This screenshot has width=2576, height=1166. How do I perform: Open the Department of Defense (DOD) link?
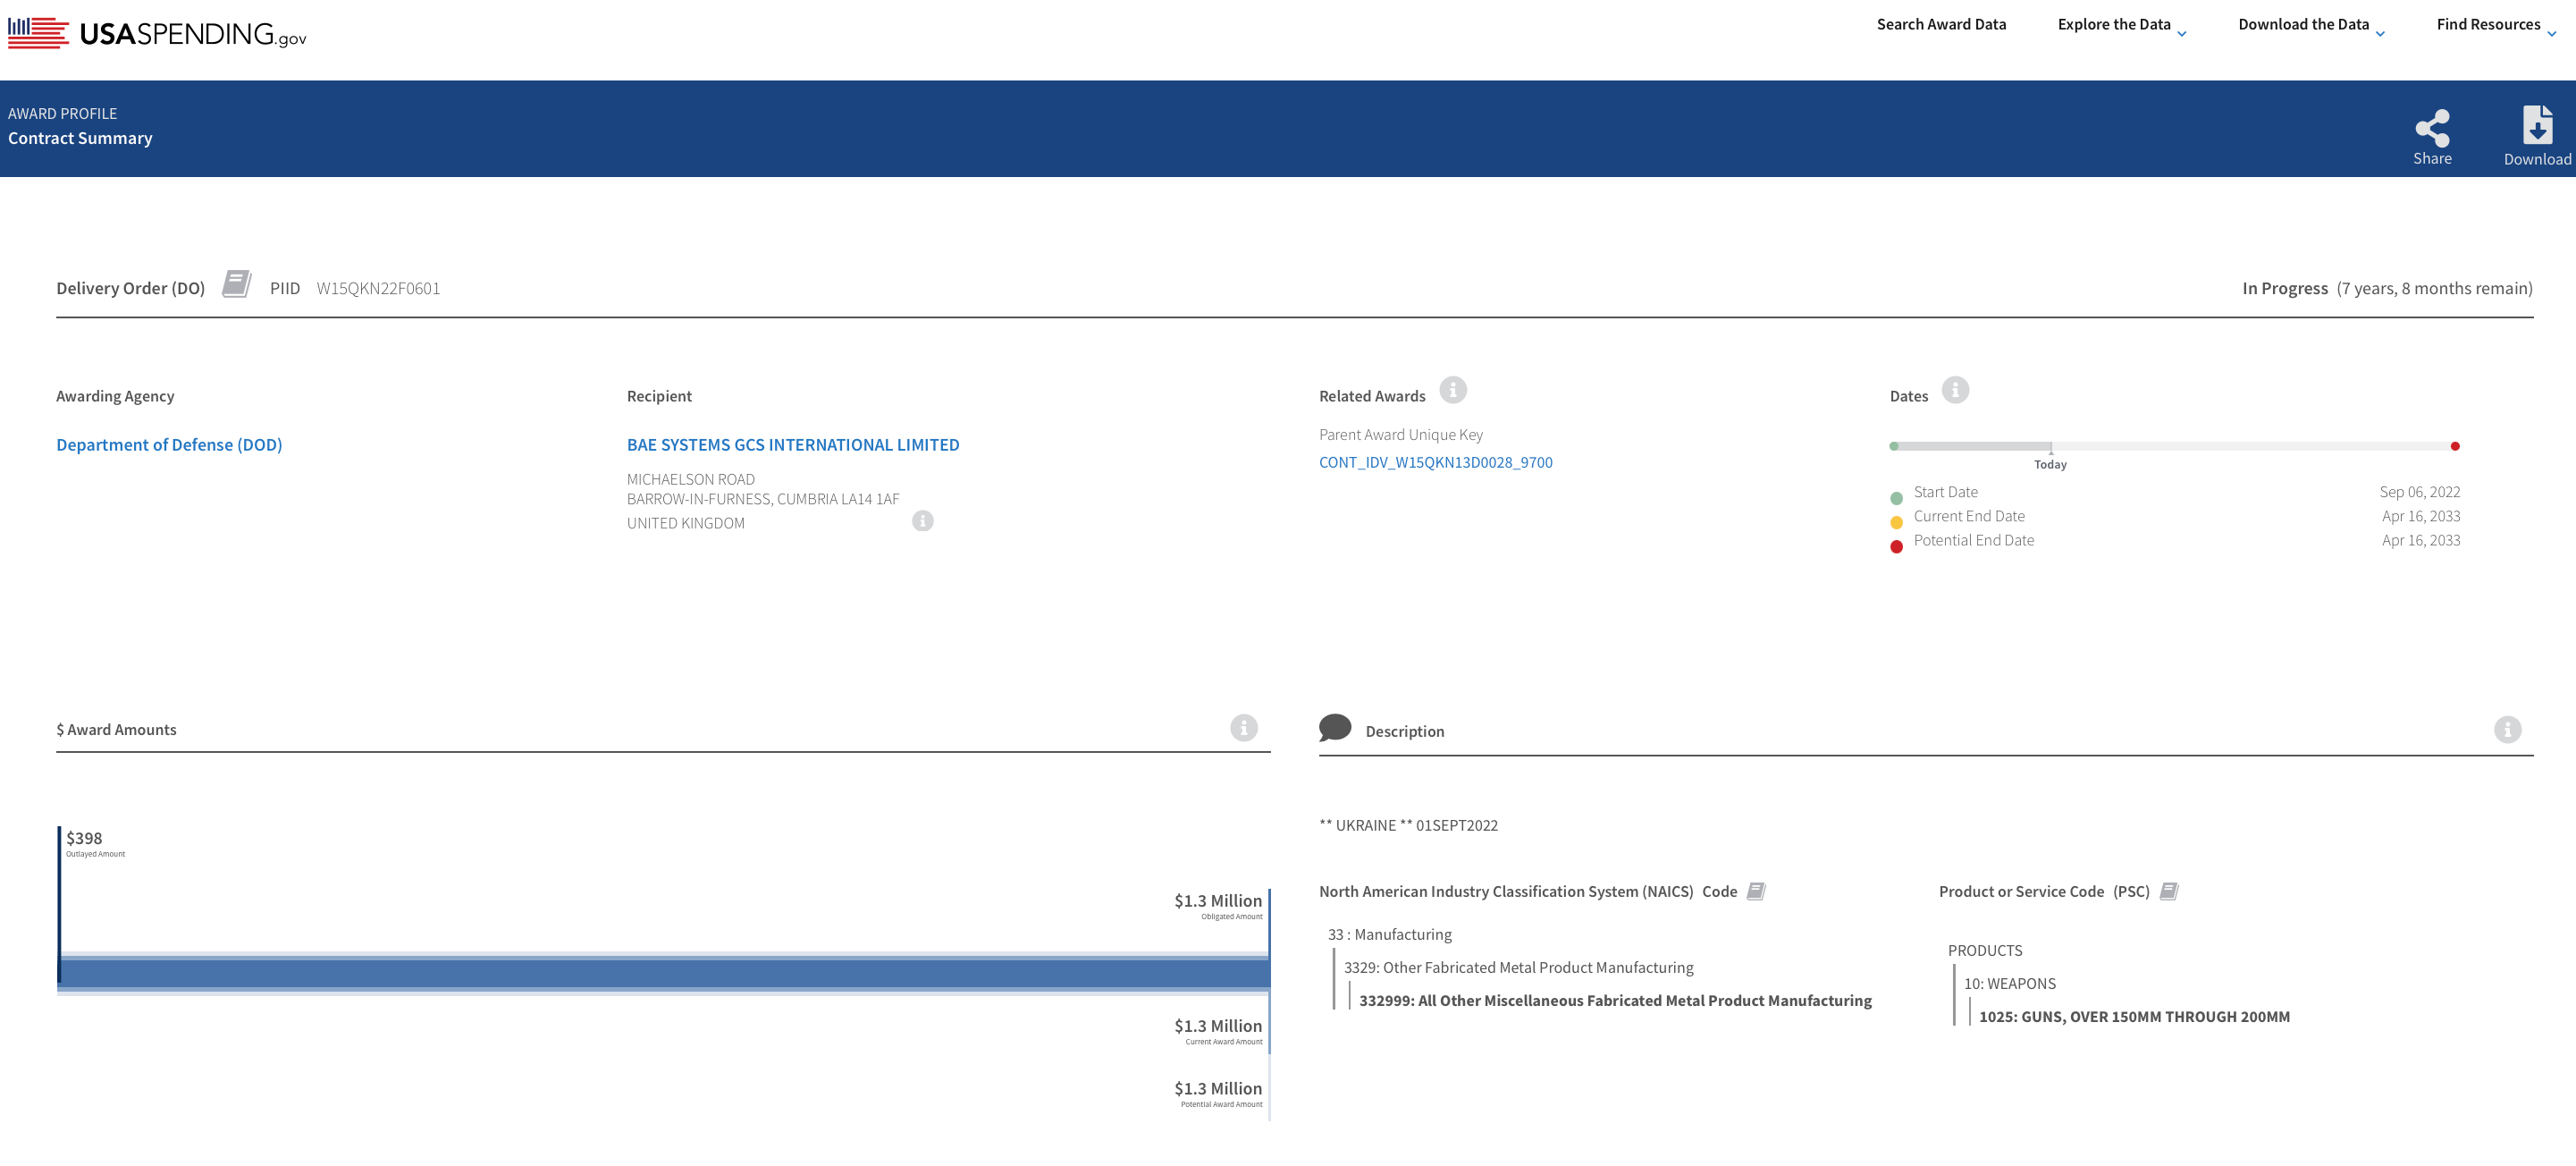pos(169,445)
